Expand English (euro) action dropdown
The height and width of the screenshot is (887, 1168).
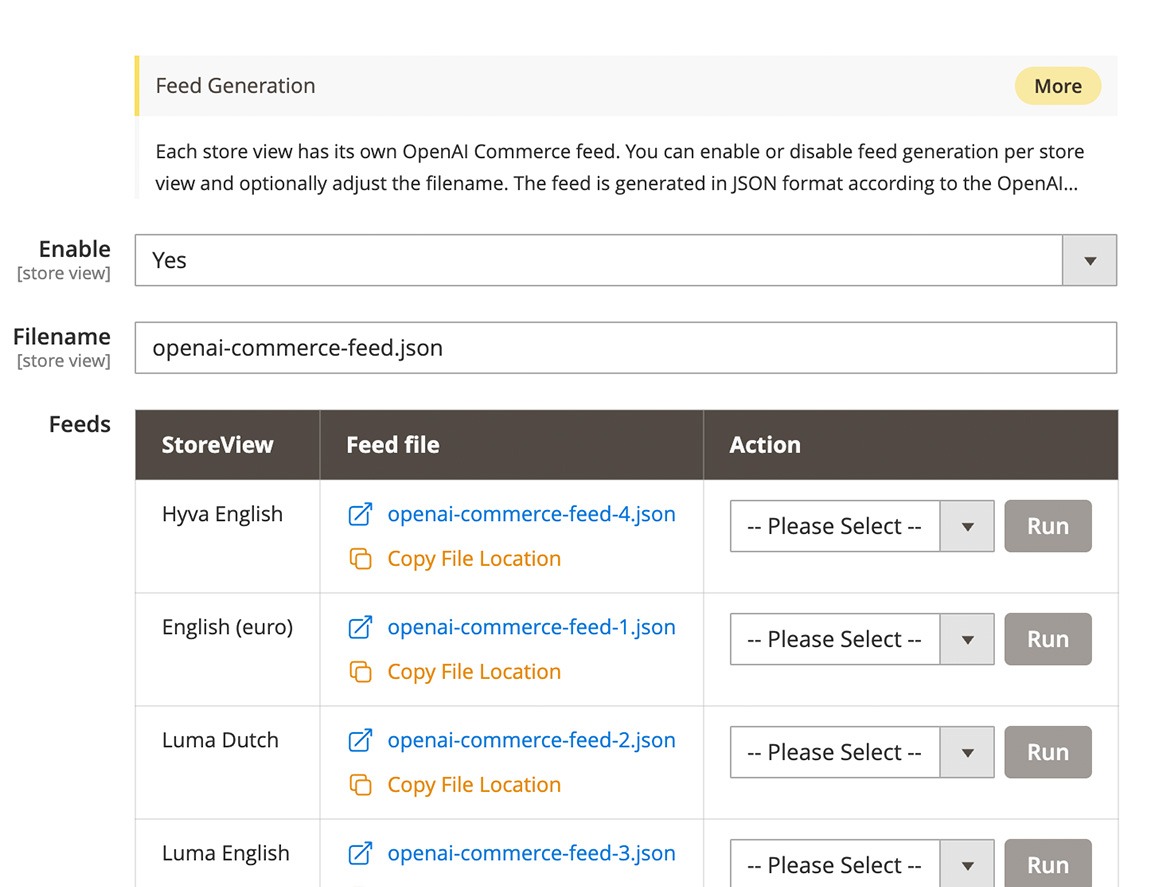pos(861,640)
